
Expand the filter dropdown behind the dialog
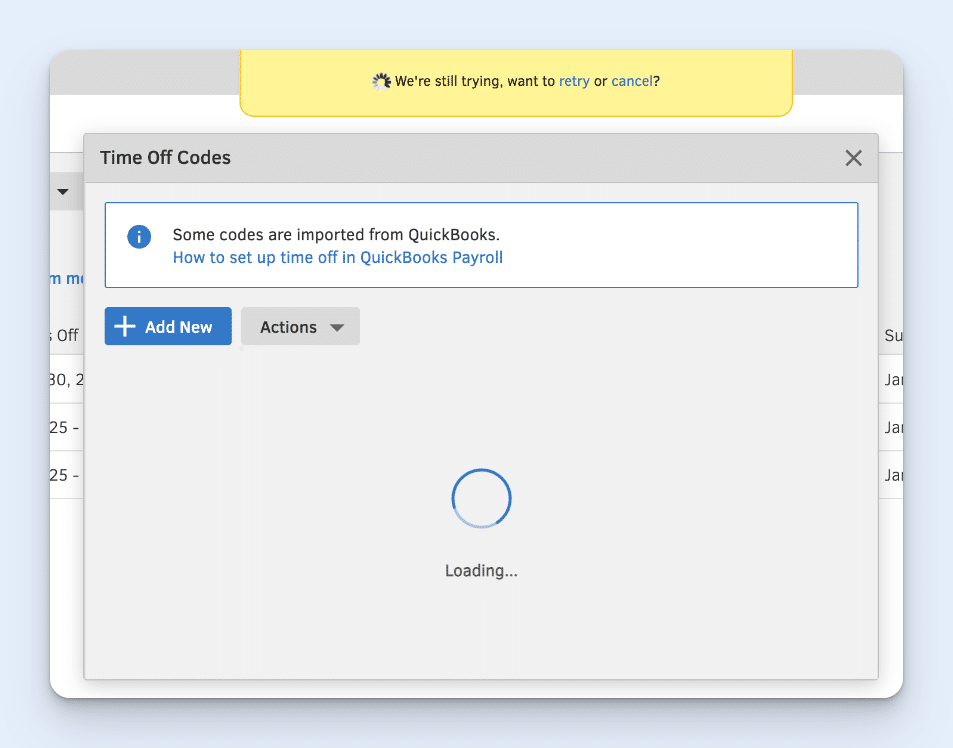(63, 192)
